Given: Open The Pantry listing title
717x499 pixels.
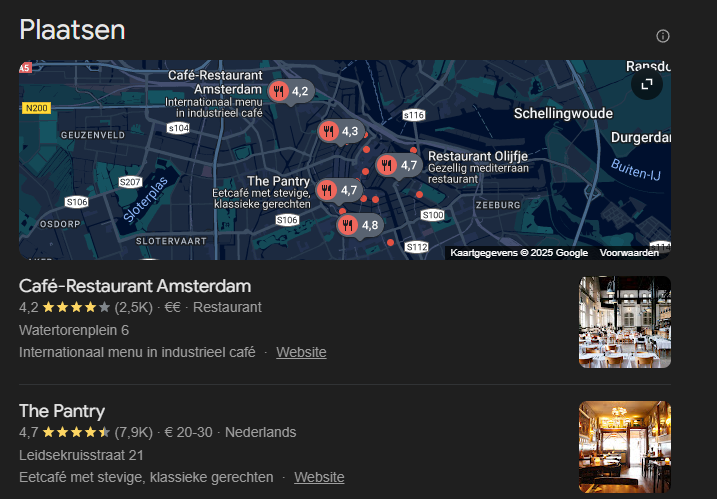Looking at the screenshot, I should 62,411.
